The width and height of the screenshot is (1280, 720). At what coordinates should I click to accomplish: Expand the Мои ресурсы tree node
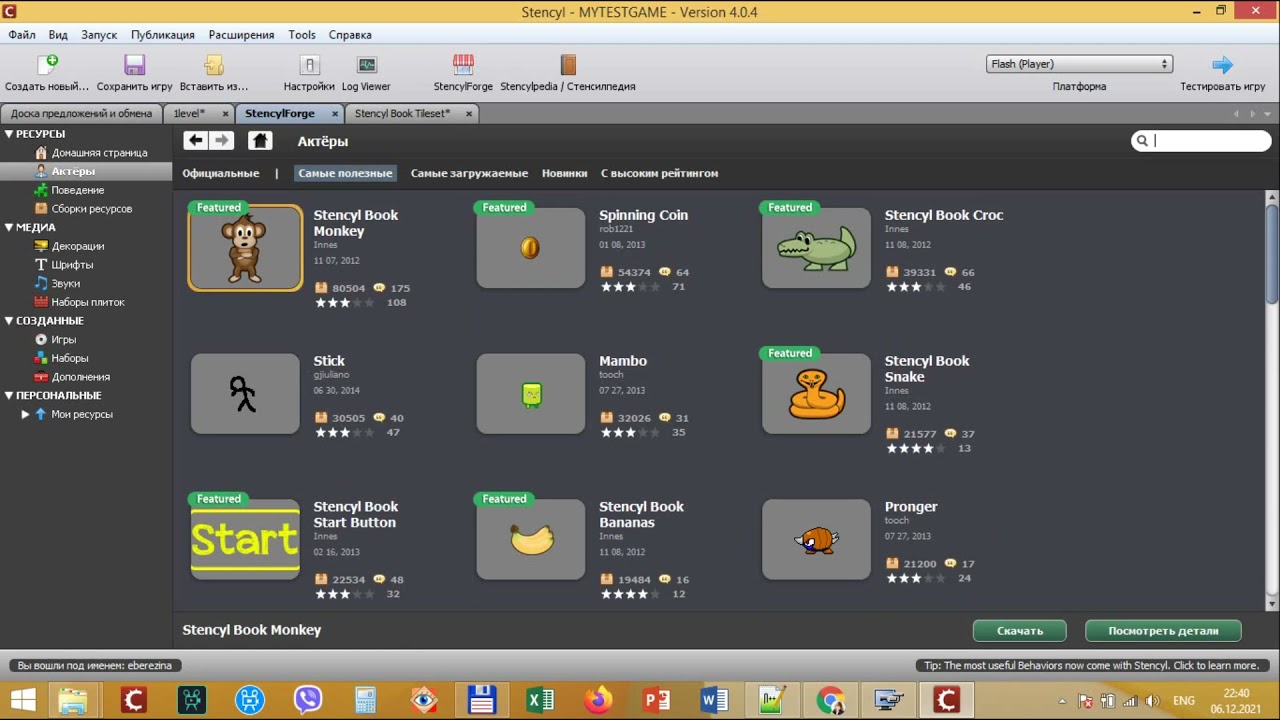[25, 414]
